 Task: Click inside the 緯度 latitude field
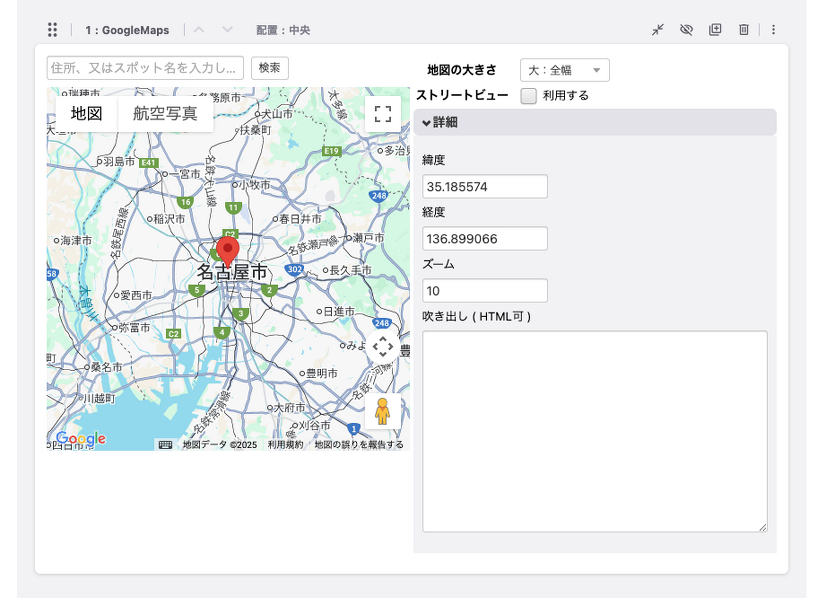483,186
